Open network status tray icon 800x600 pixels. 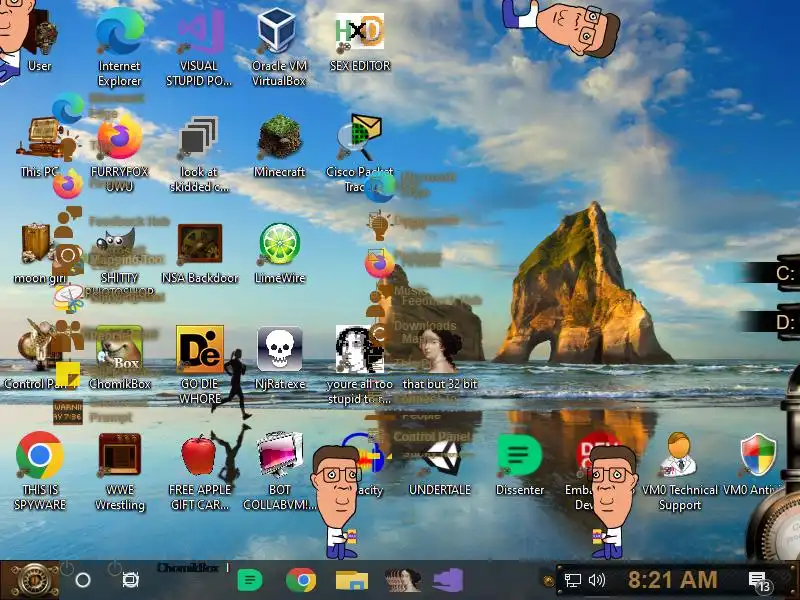(572, 580)
